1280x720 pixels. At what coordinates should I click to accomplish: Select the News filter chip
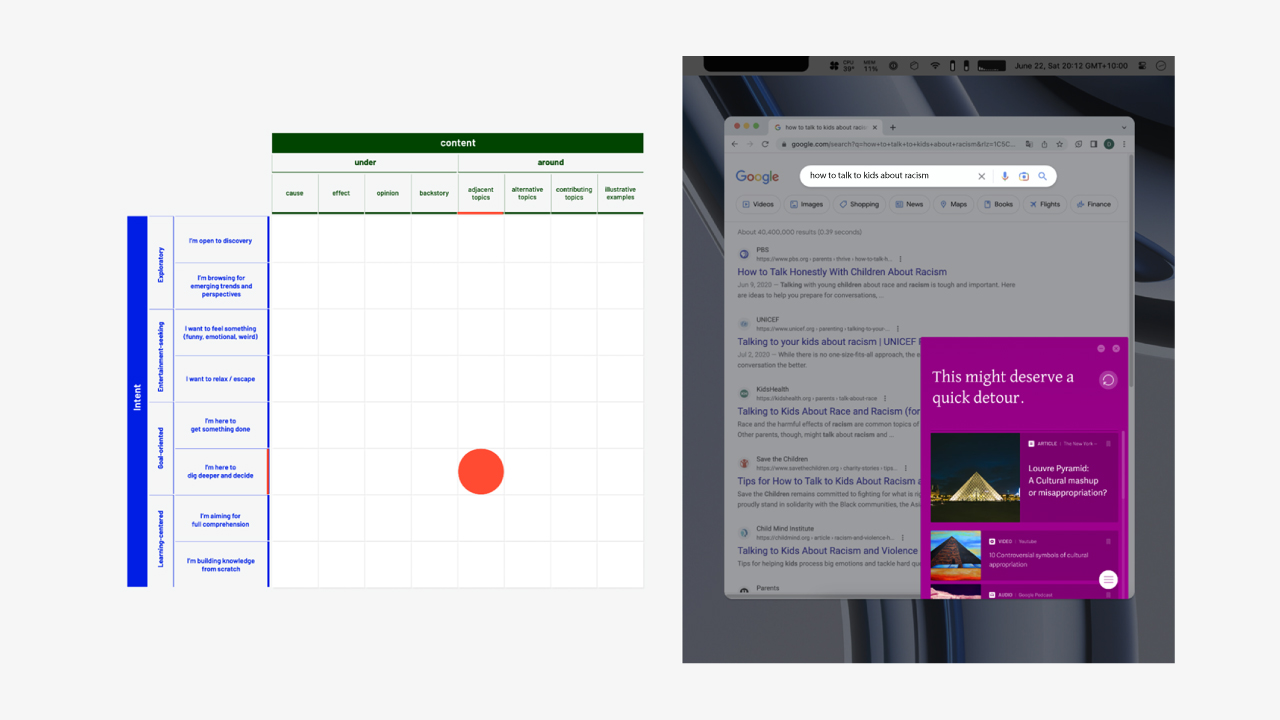(909, 204)
